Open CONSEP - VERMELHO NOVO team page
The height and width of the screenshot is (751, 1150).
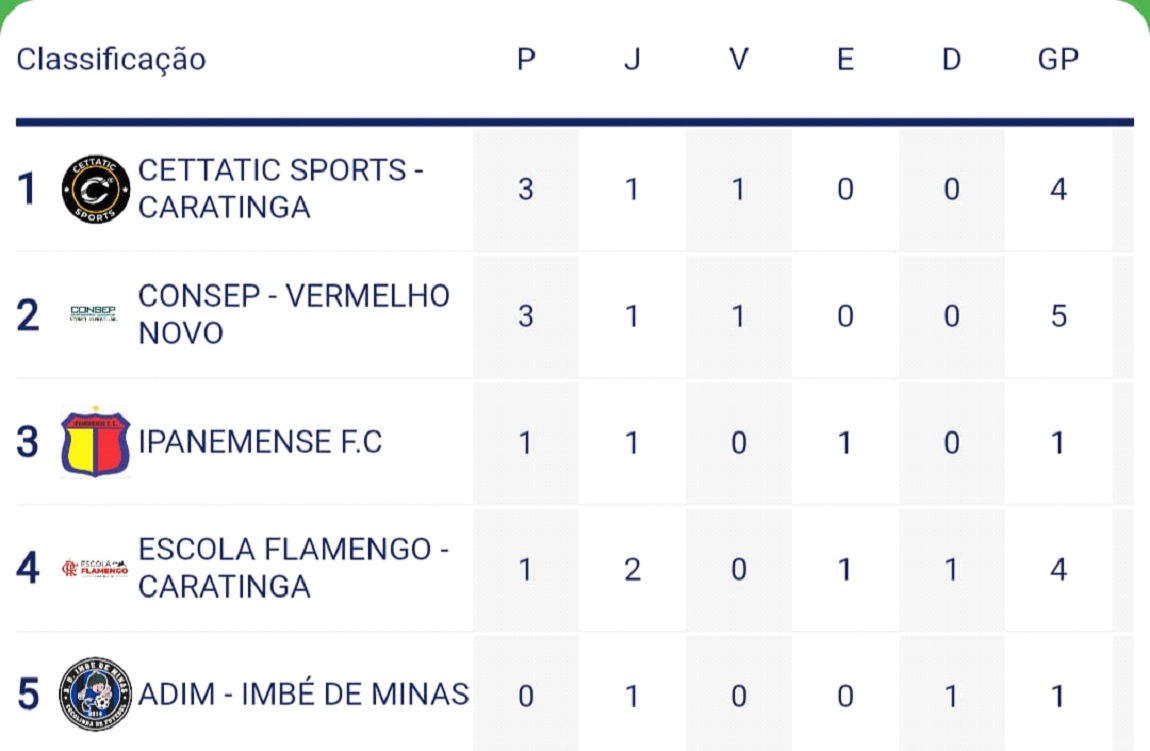293,314
